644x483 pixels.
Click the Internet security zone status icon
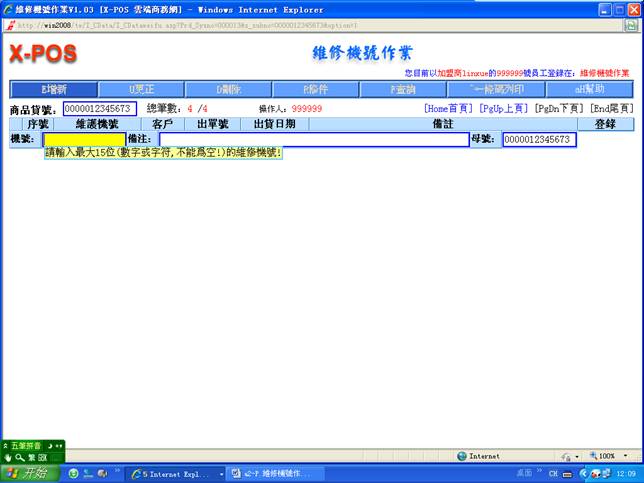click(x=478, y=456)
